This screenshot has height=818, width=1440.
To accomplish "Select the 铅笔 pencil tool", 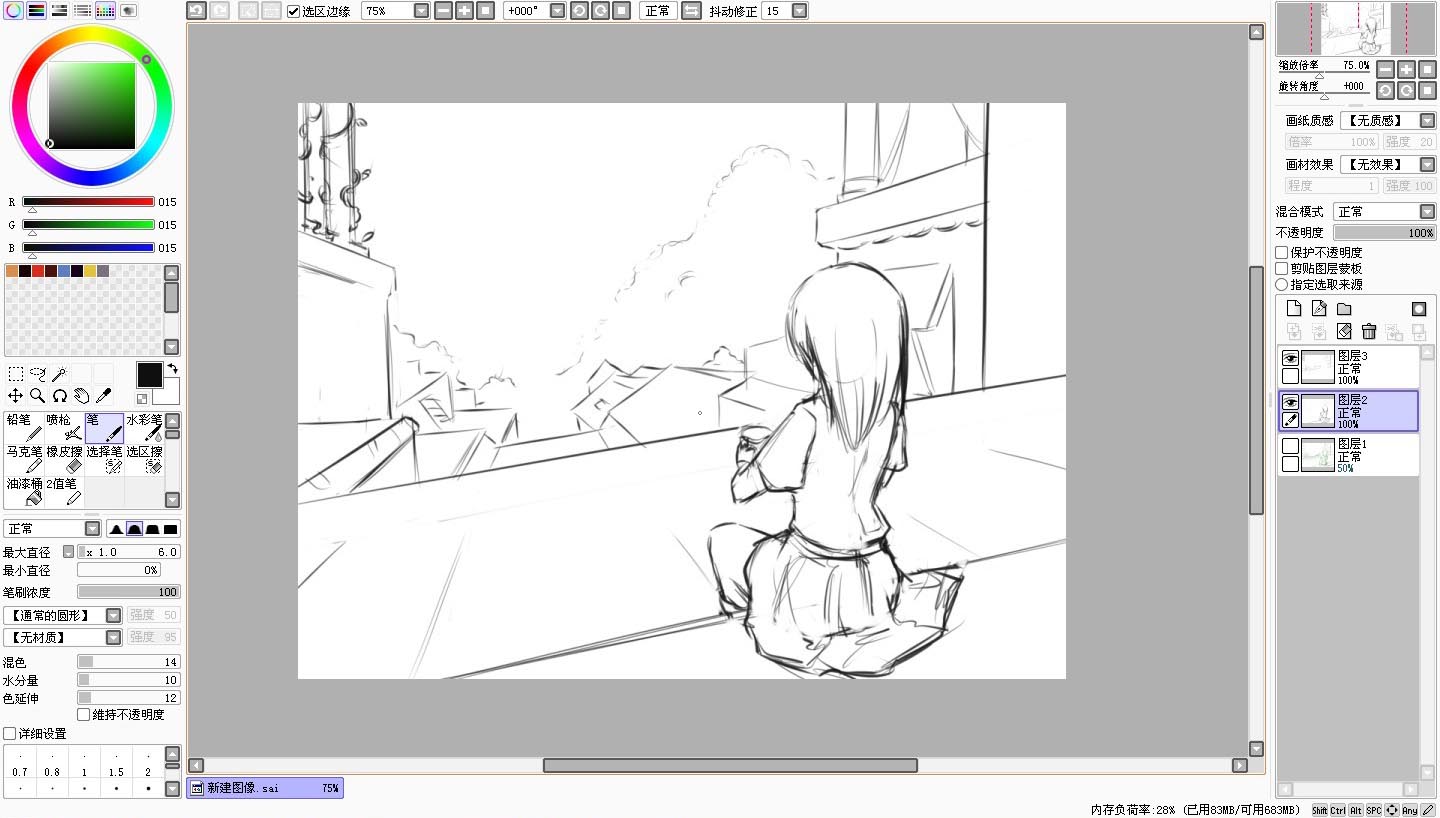I will click(24, 428).
